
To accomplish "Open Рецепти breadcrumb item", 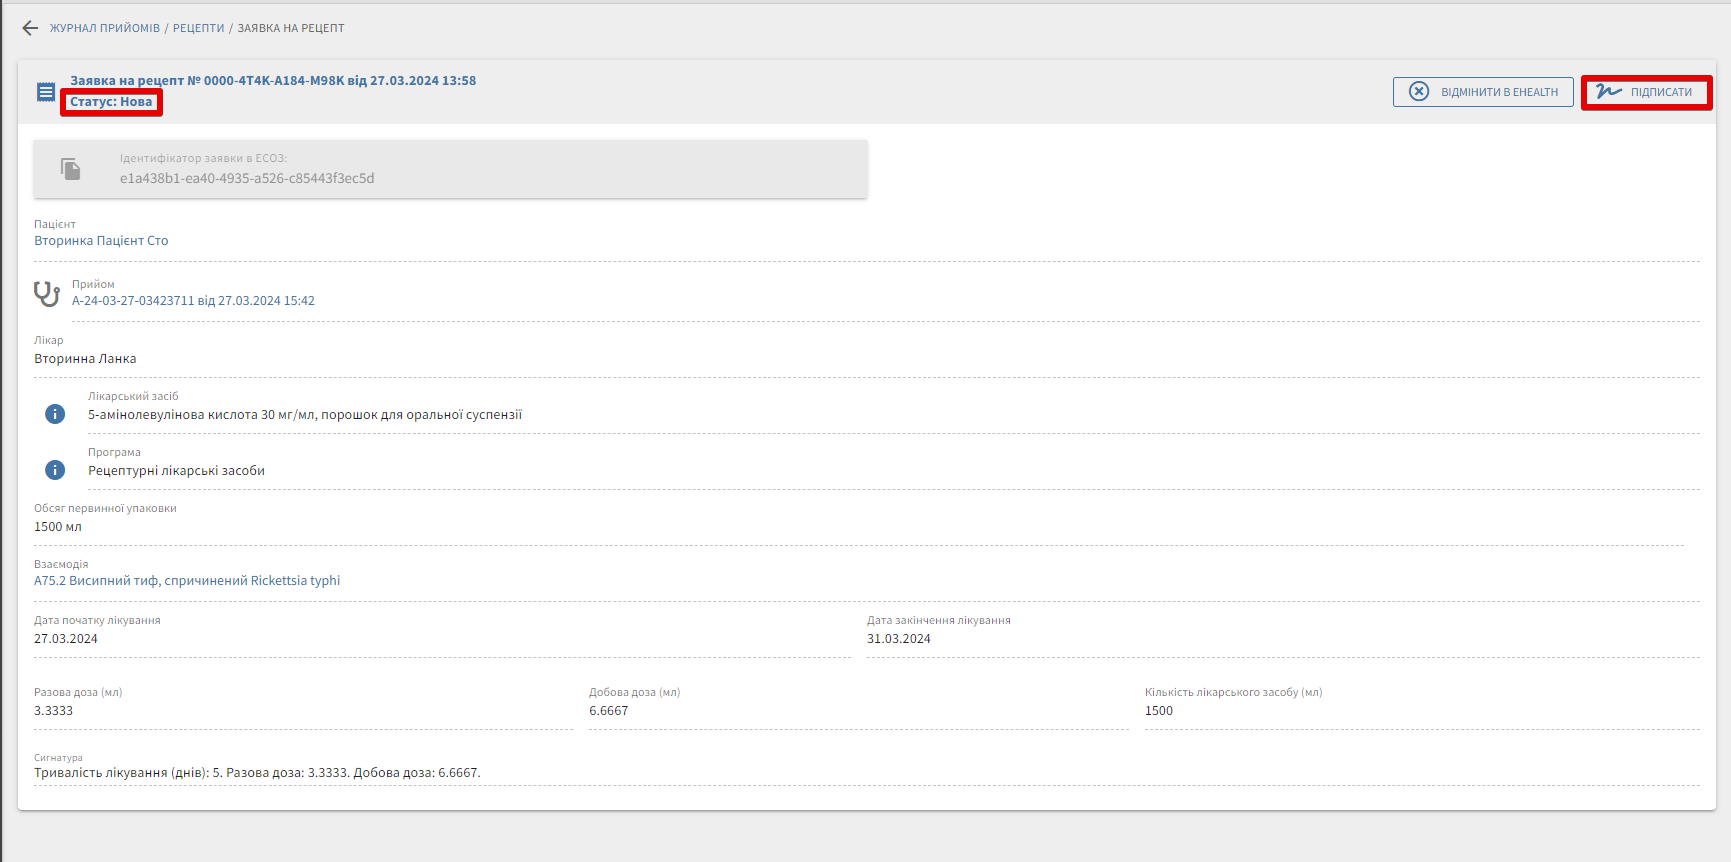I will [198, 28].
